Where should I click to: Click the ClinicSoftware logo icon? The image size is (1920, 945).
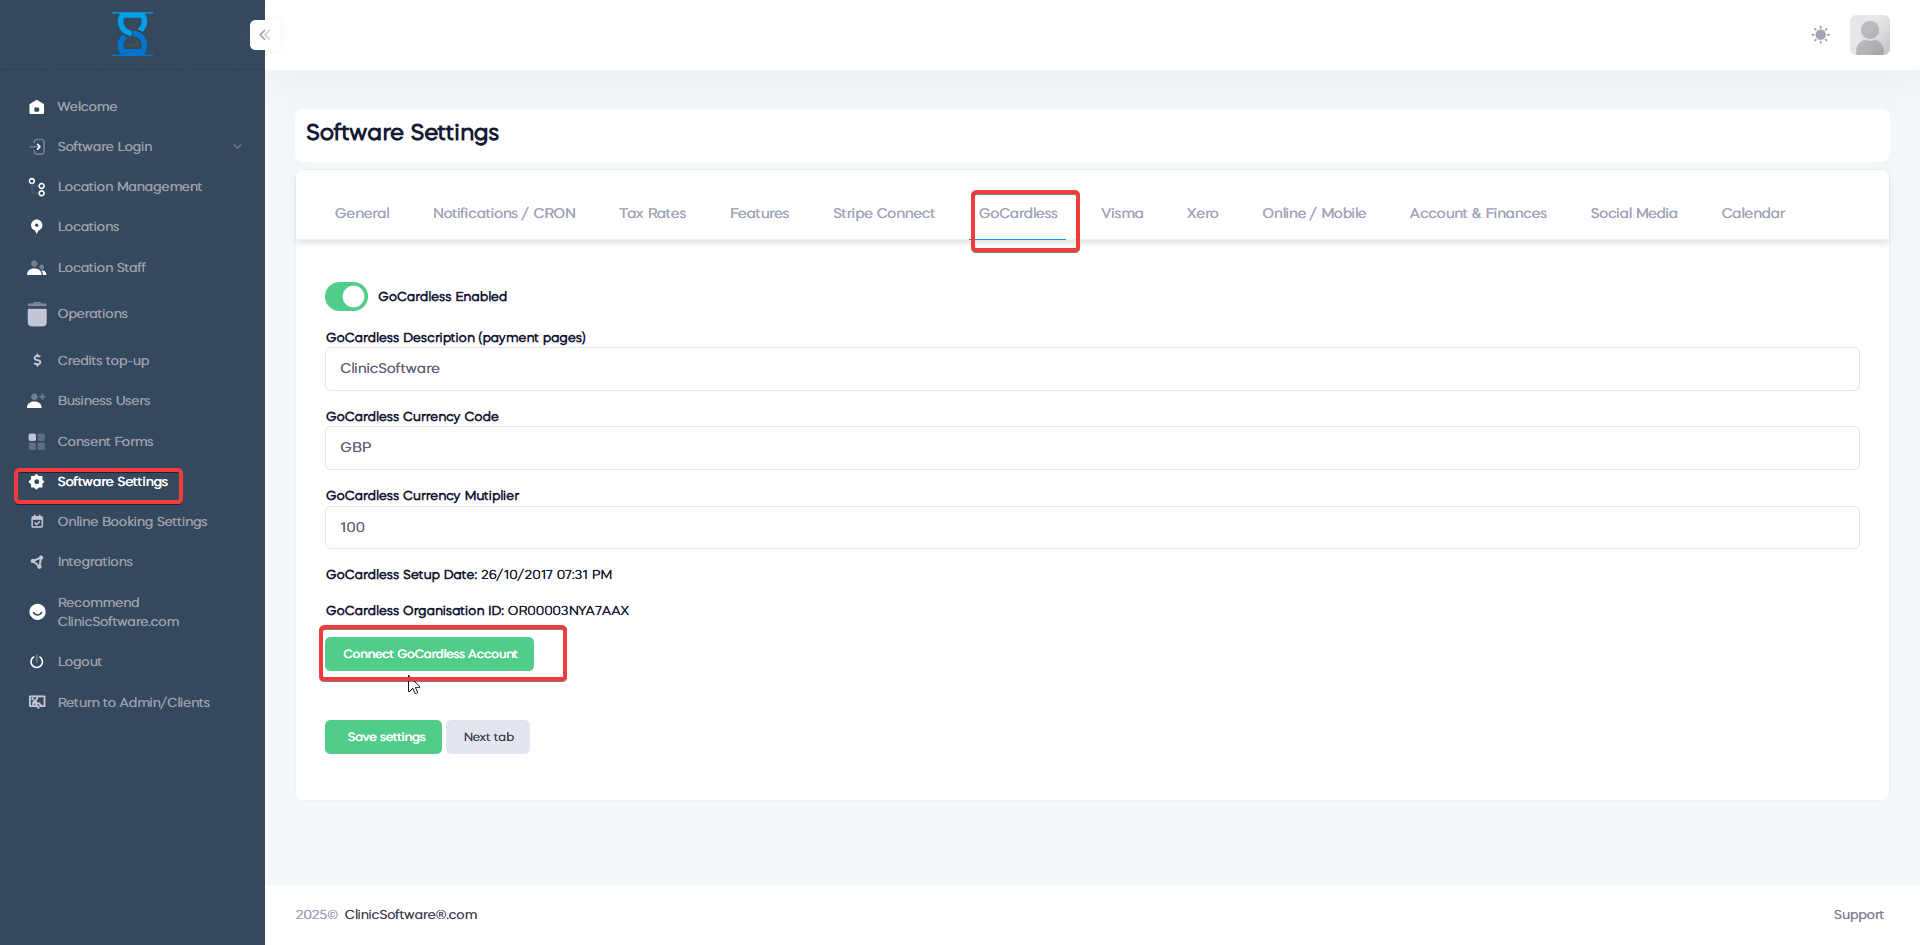tap(132, 34)
